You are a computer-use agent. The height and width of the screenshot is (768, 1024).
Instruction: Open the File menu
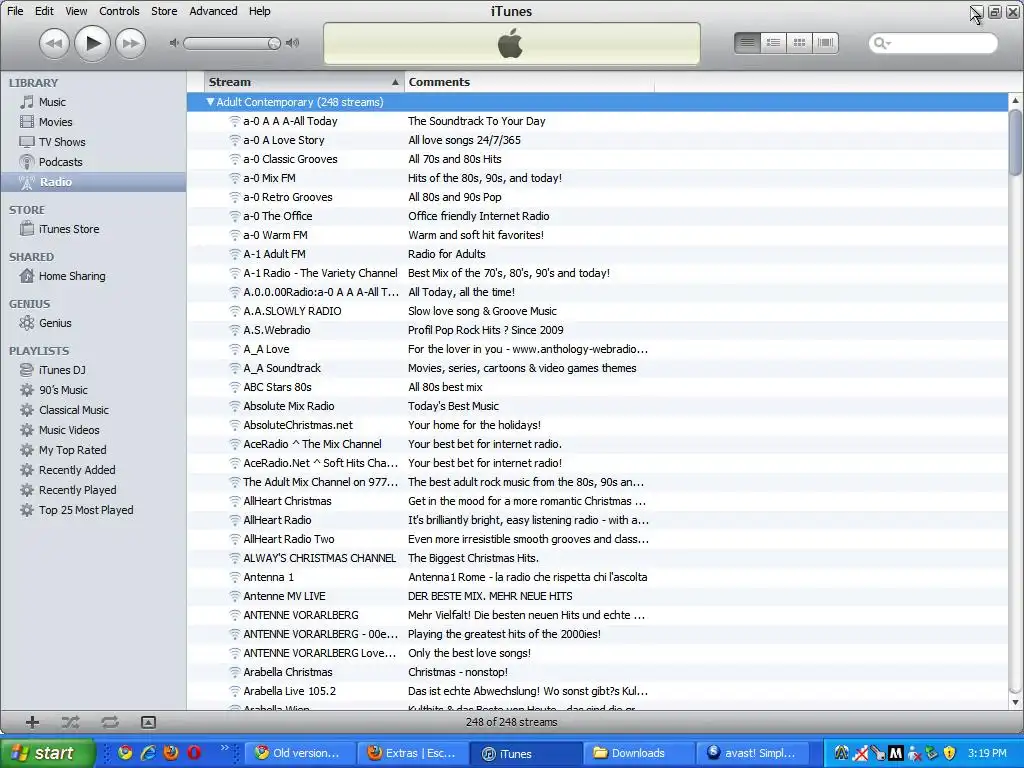(15, 11)
